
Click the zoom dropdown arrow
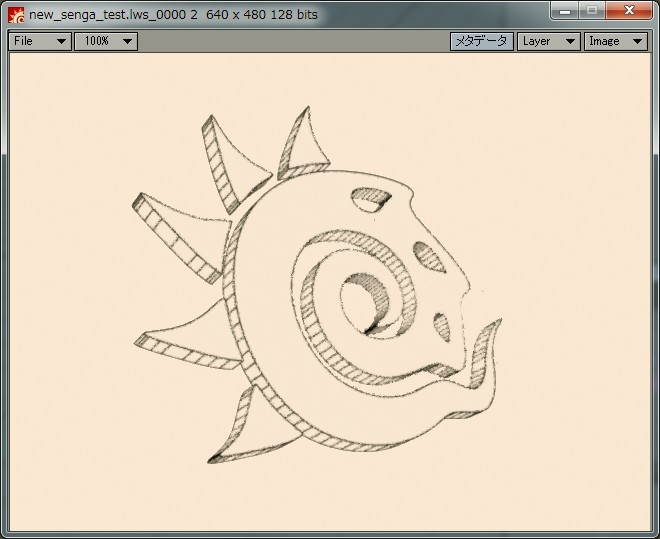coord(127,42)
